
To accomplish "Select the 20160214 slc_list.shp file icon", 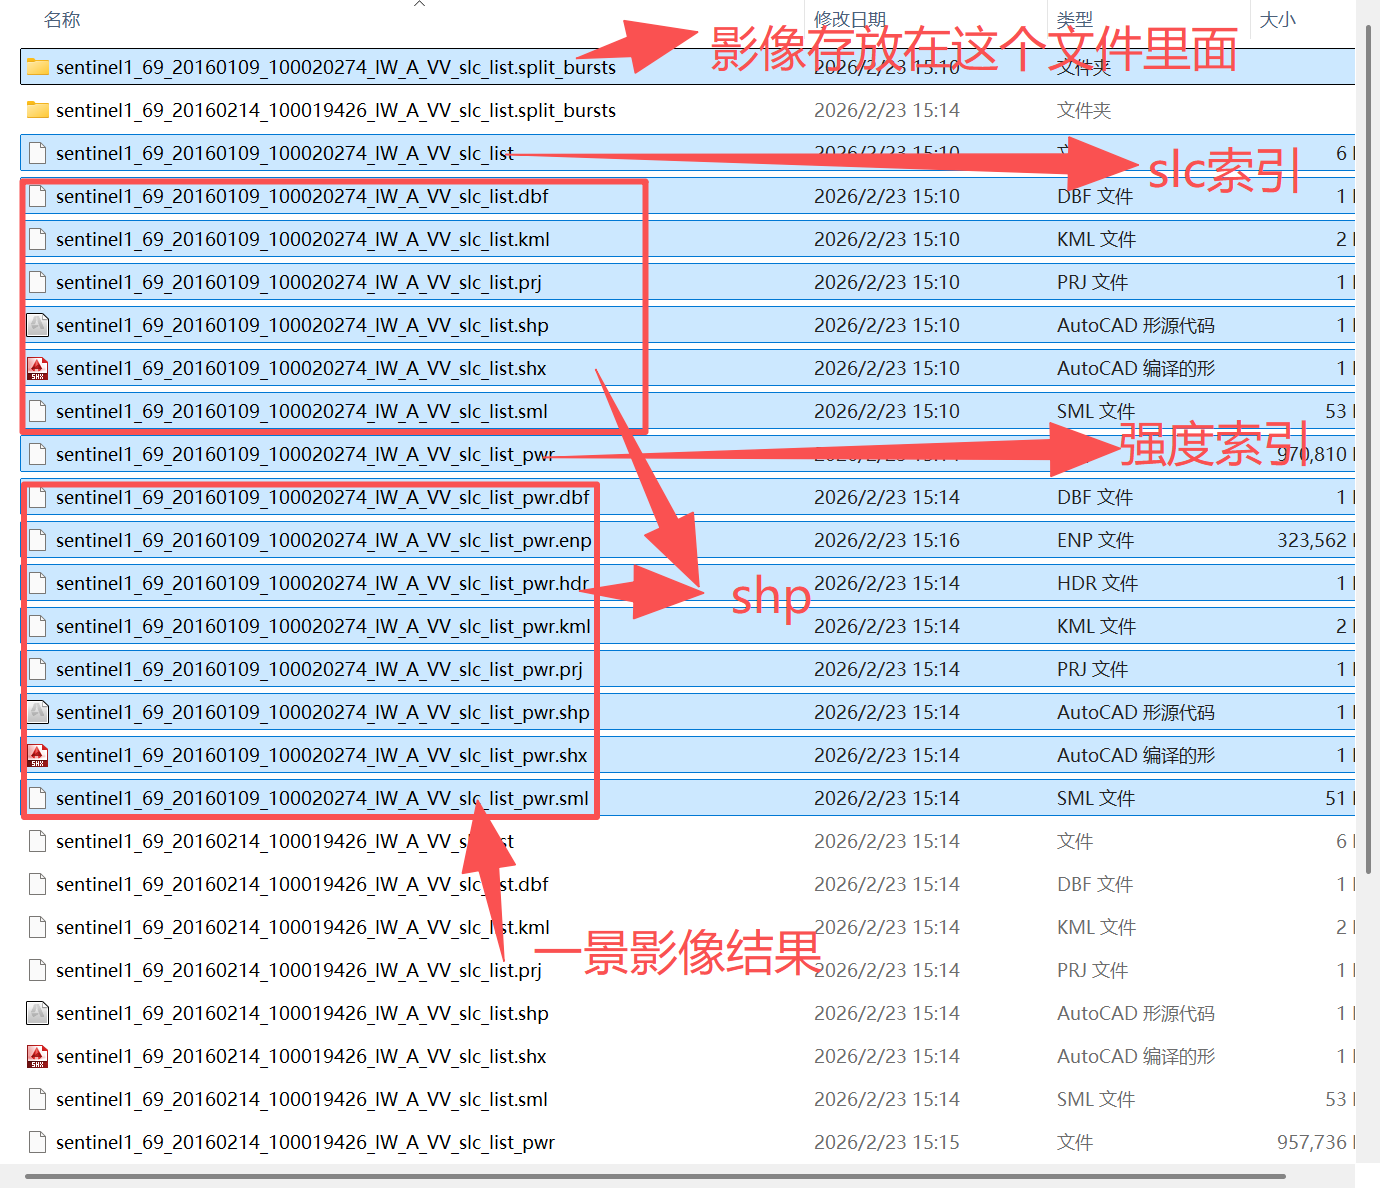I will coord(38,1013).
